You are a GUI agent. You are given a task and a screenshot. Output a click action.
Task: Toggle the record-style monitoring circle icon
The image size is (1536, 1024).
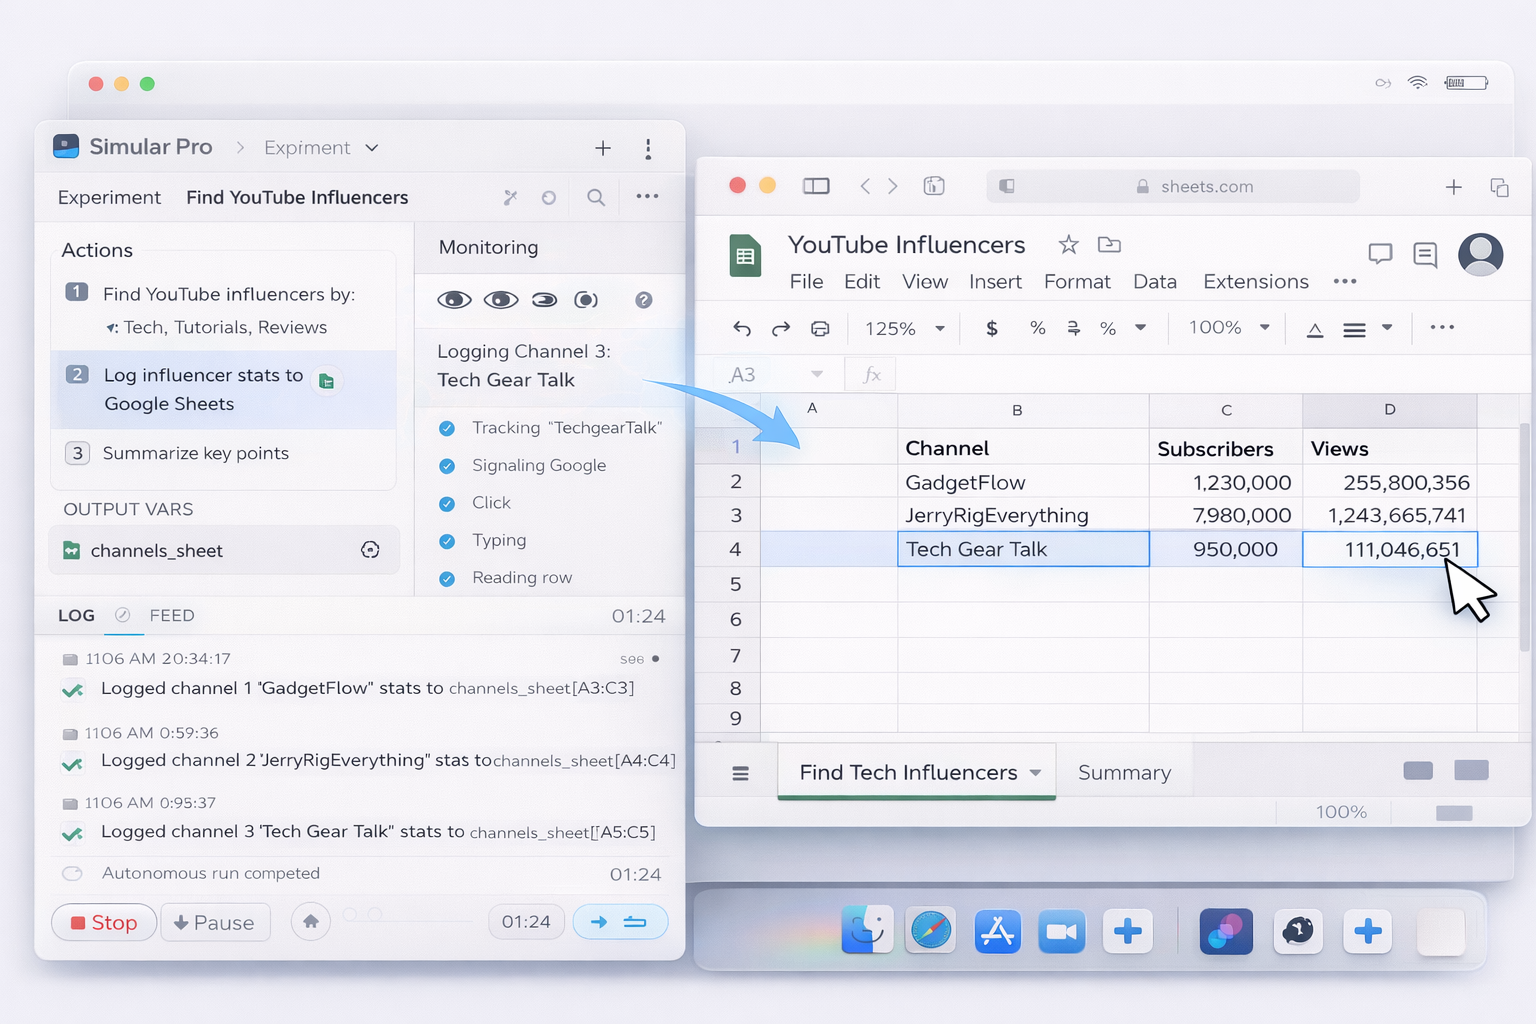coord(586,300)
